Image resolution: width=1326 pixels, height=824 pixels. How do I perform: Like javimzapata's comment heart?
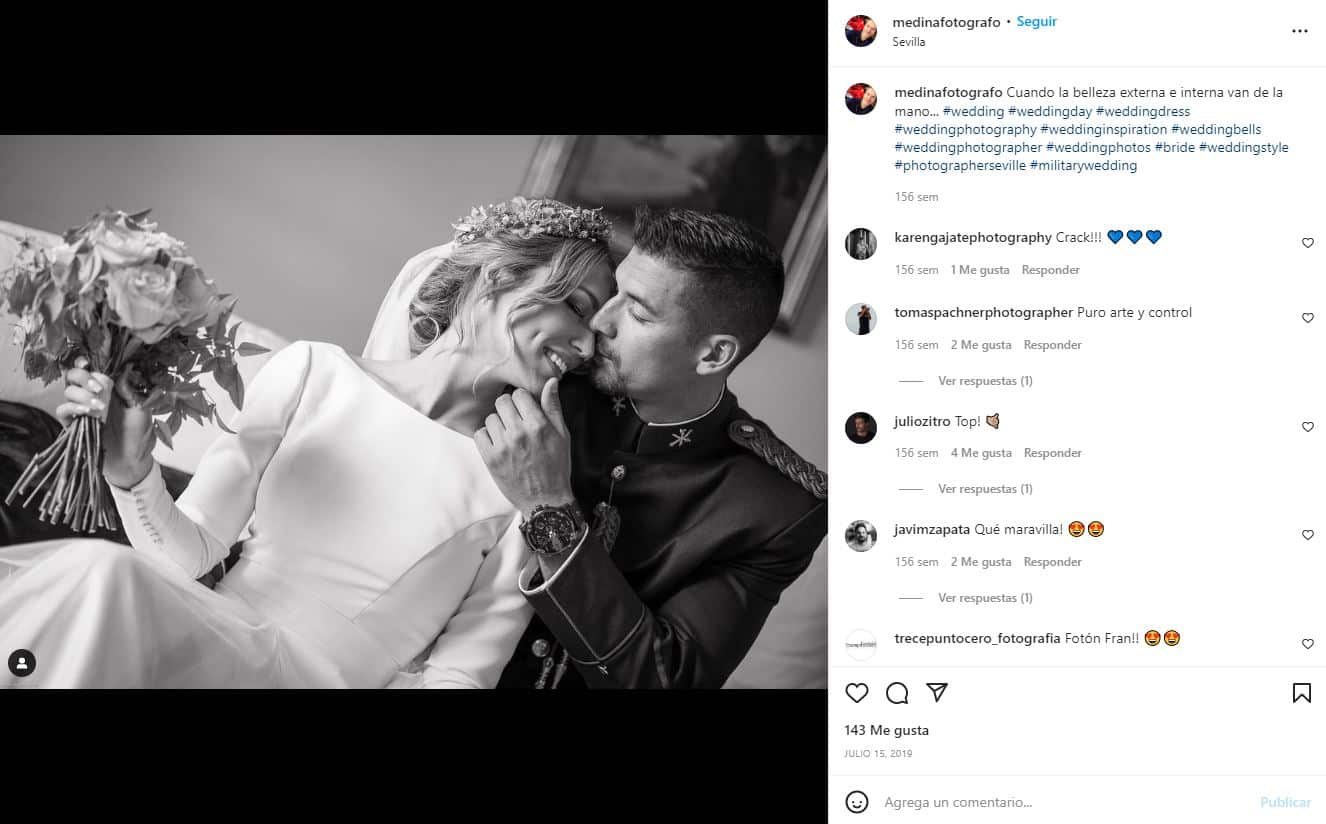coord(1307,535)
